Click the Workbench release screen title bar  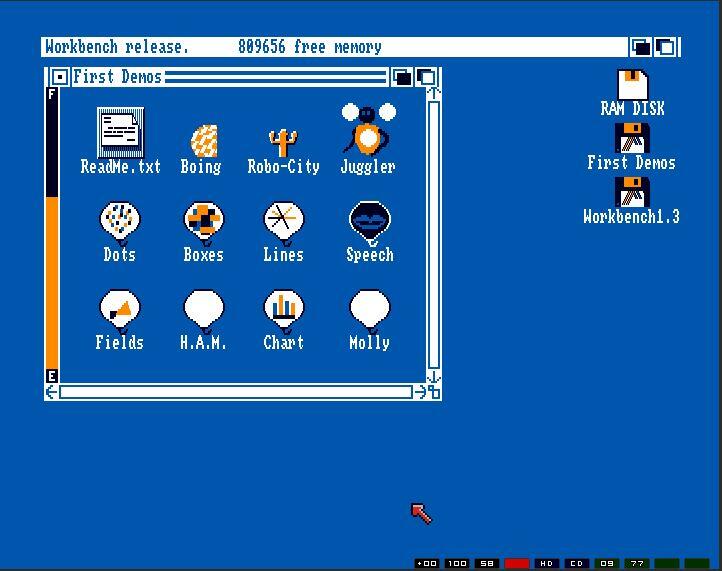(335, 47)
